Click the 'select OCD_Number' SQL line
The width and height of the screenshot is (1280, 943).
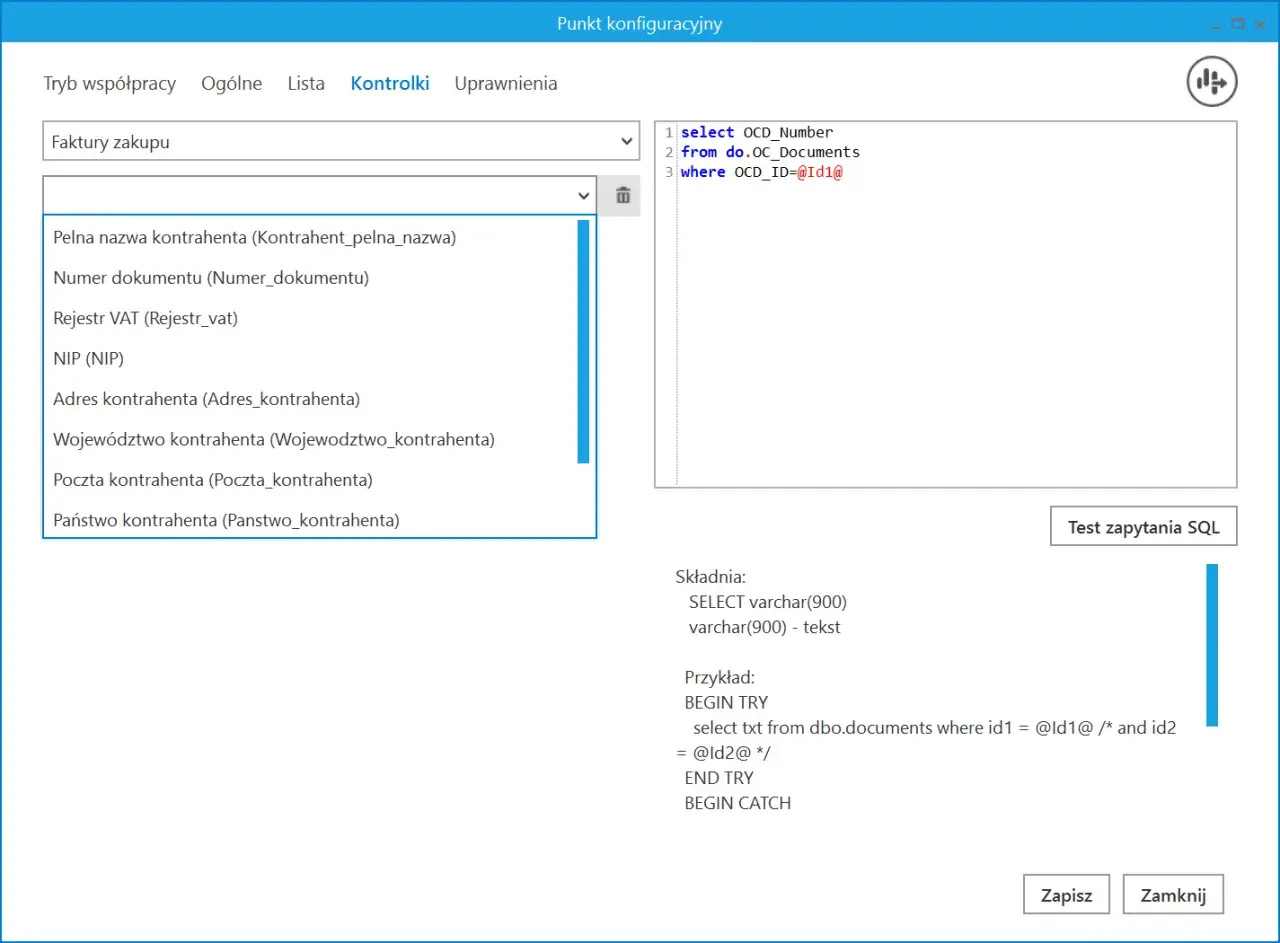(x=757, y=132)
